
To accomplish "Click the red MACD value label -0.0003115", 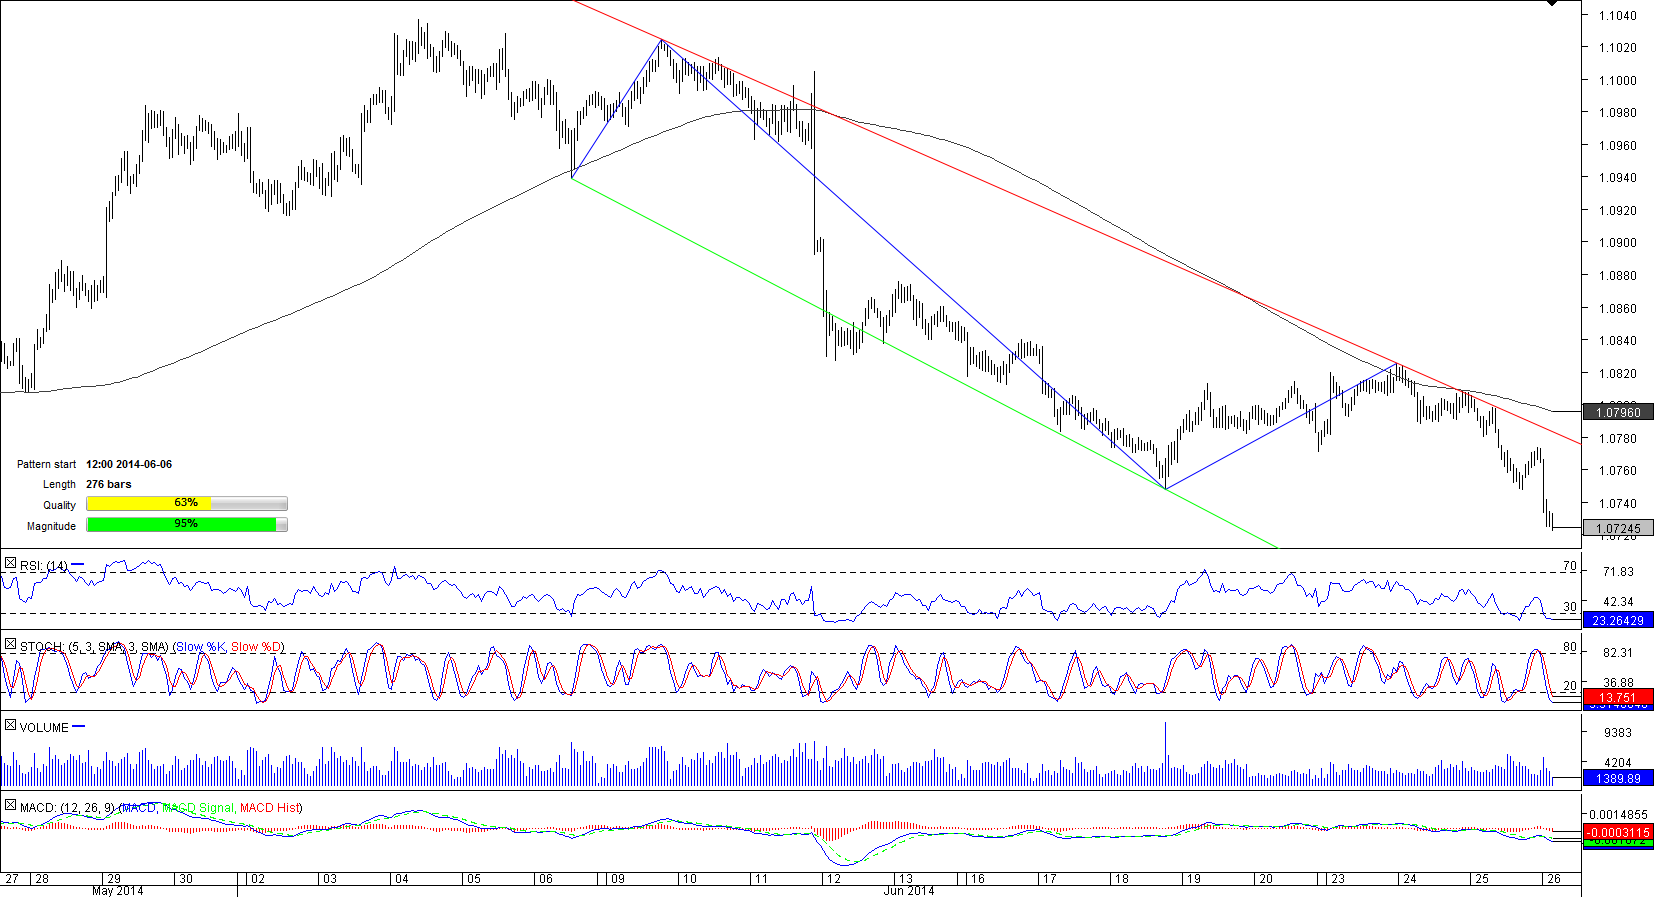I will click(1617, 833).
